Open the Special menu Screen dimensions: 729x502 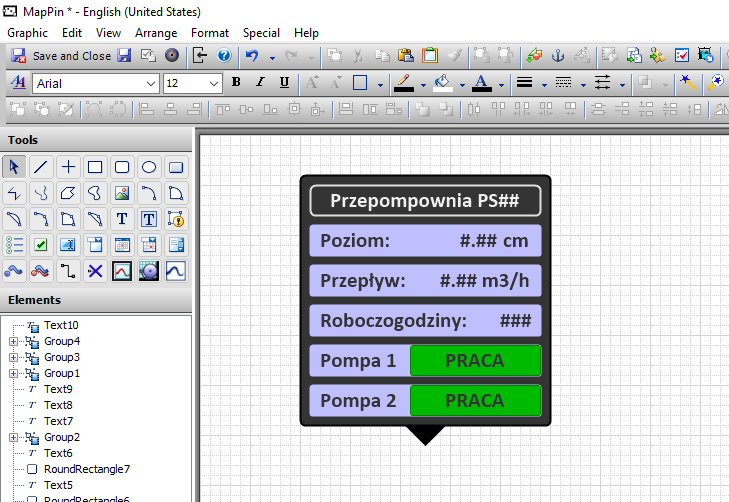261,33
